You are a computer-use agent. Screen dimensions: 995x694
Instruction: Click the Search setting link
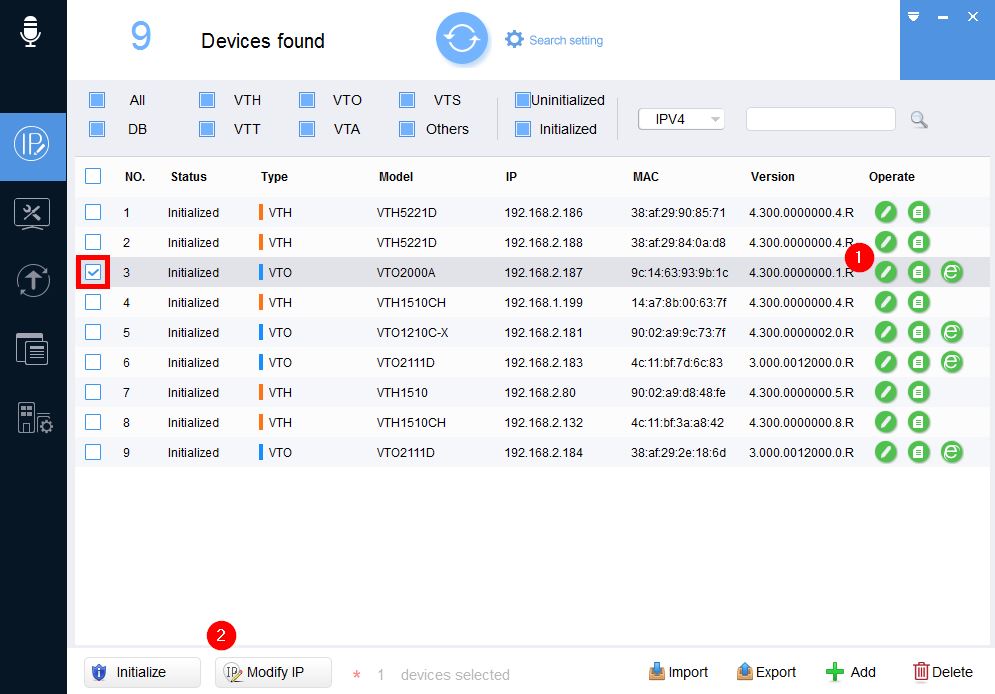[x=566, y=40]
